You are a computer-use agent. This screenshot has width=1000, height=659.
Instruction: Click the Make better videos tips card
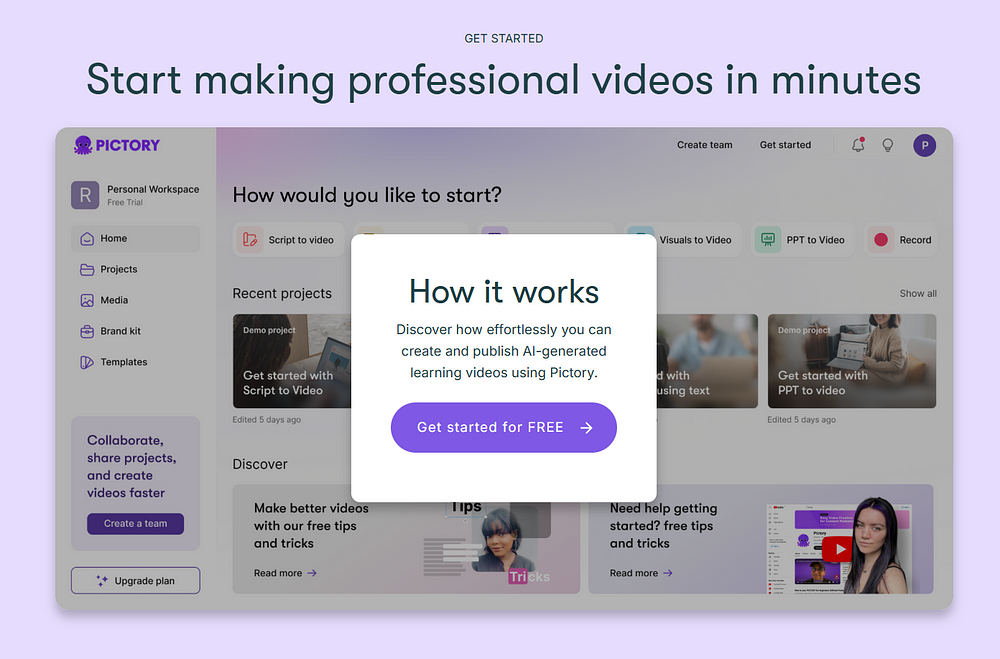tap(406, 539)
